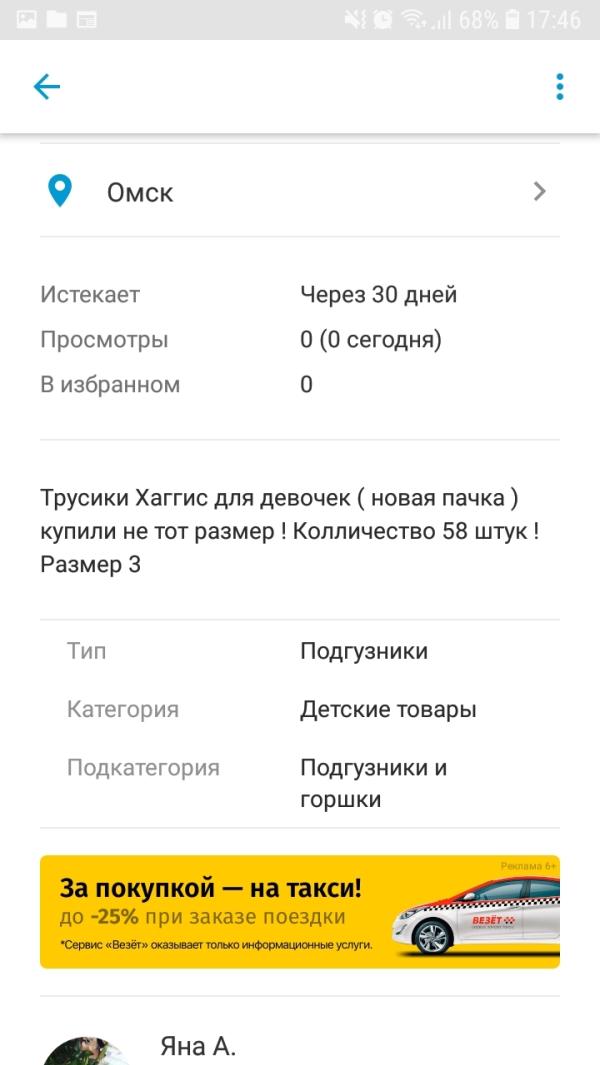600x1065 pixels.
Task: Expand the Омск location chevron
Action: 540,192
